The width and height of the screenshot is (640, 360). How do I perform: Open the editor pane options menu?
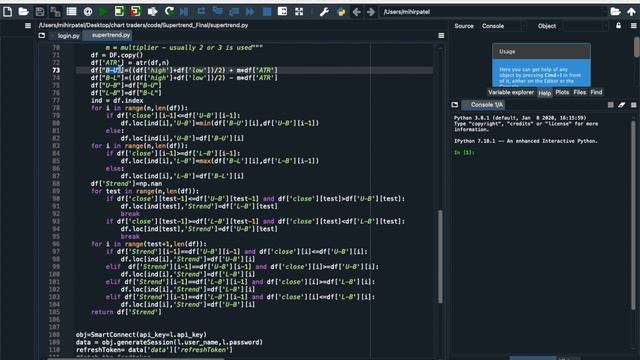441,36
